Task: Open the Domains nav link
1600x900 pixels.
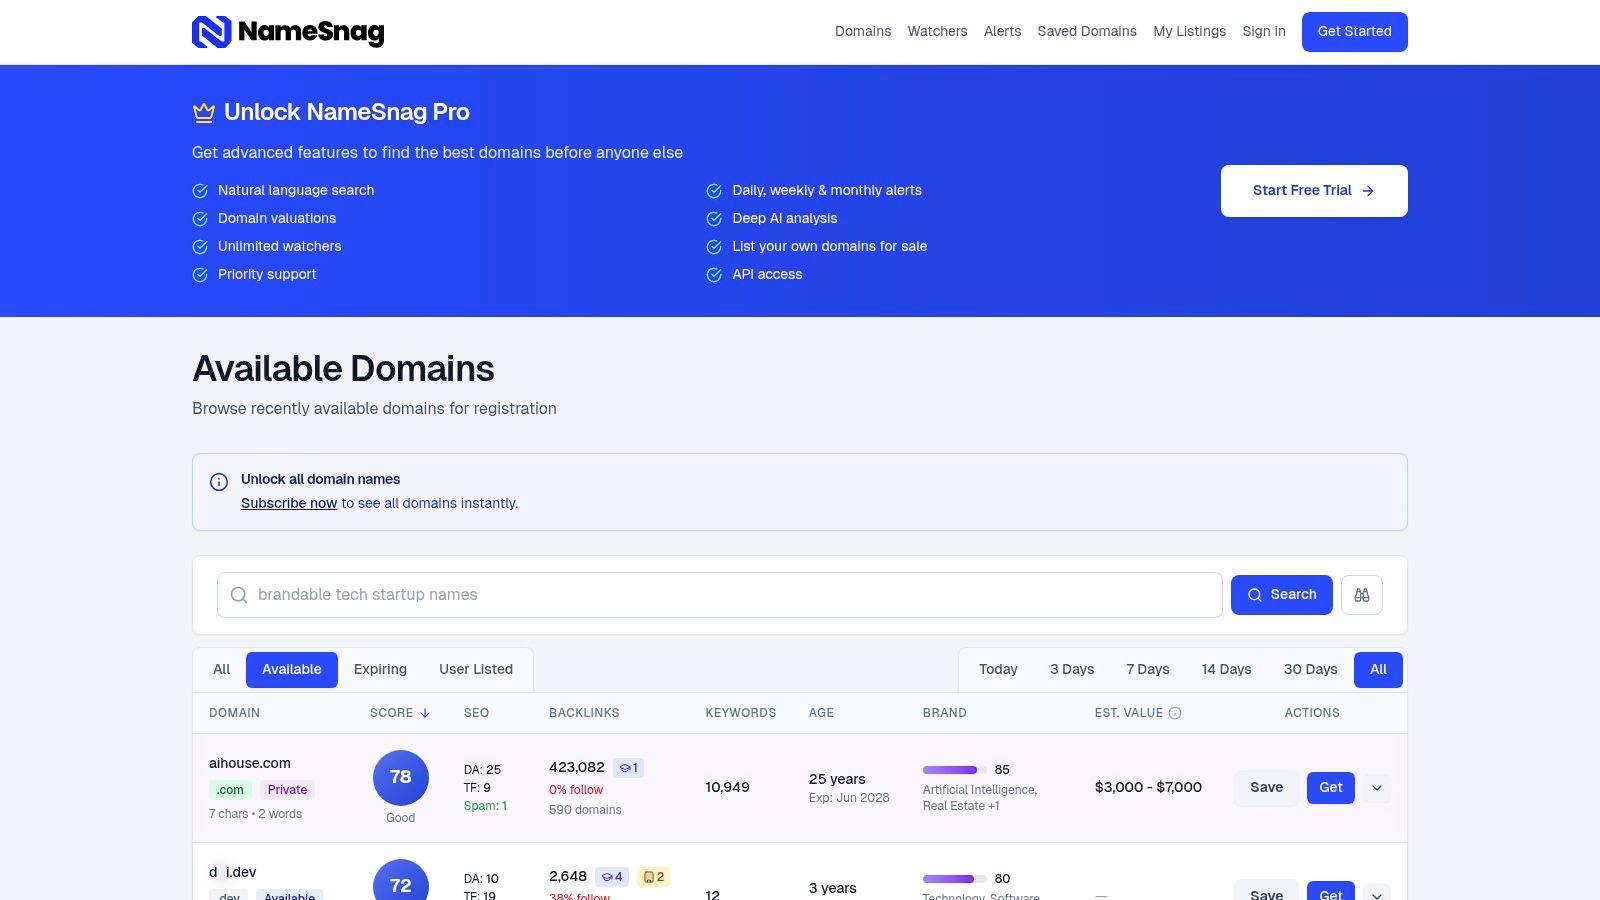Action: (x=863, y=31)
